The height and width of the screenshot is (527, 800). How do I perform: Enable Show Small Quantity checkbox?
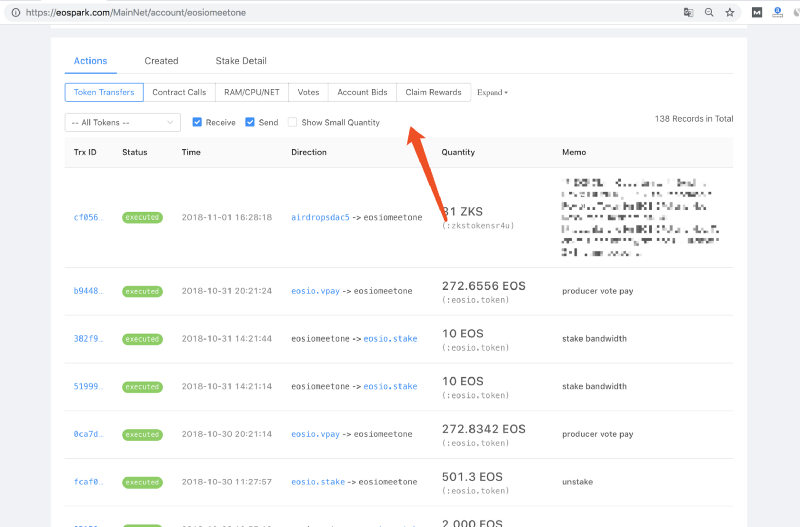coord(292,122)
